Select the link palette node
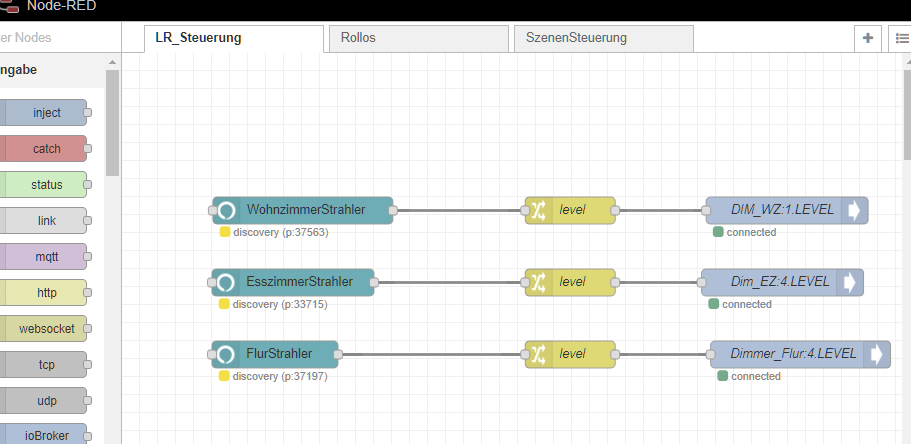911x444 pixels. [x=43, y=221]
